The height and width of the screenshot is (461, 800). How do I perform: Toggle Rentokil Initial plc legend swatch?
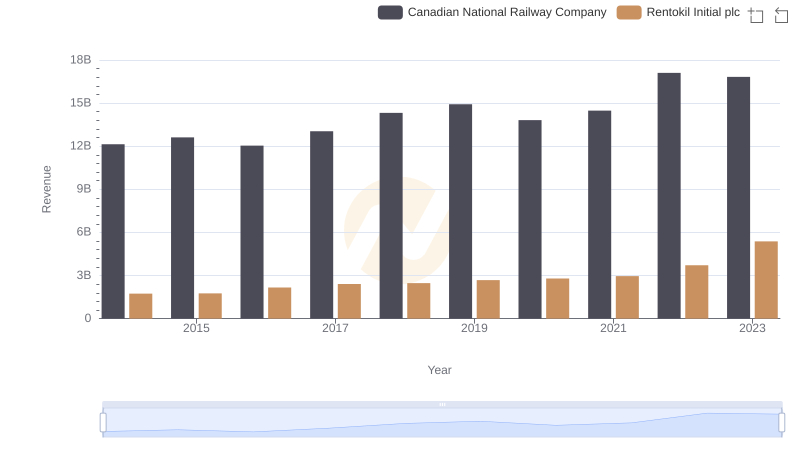629,12
